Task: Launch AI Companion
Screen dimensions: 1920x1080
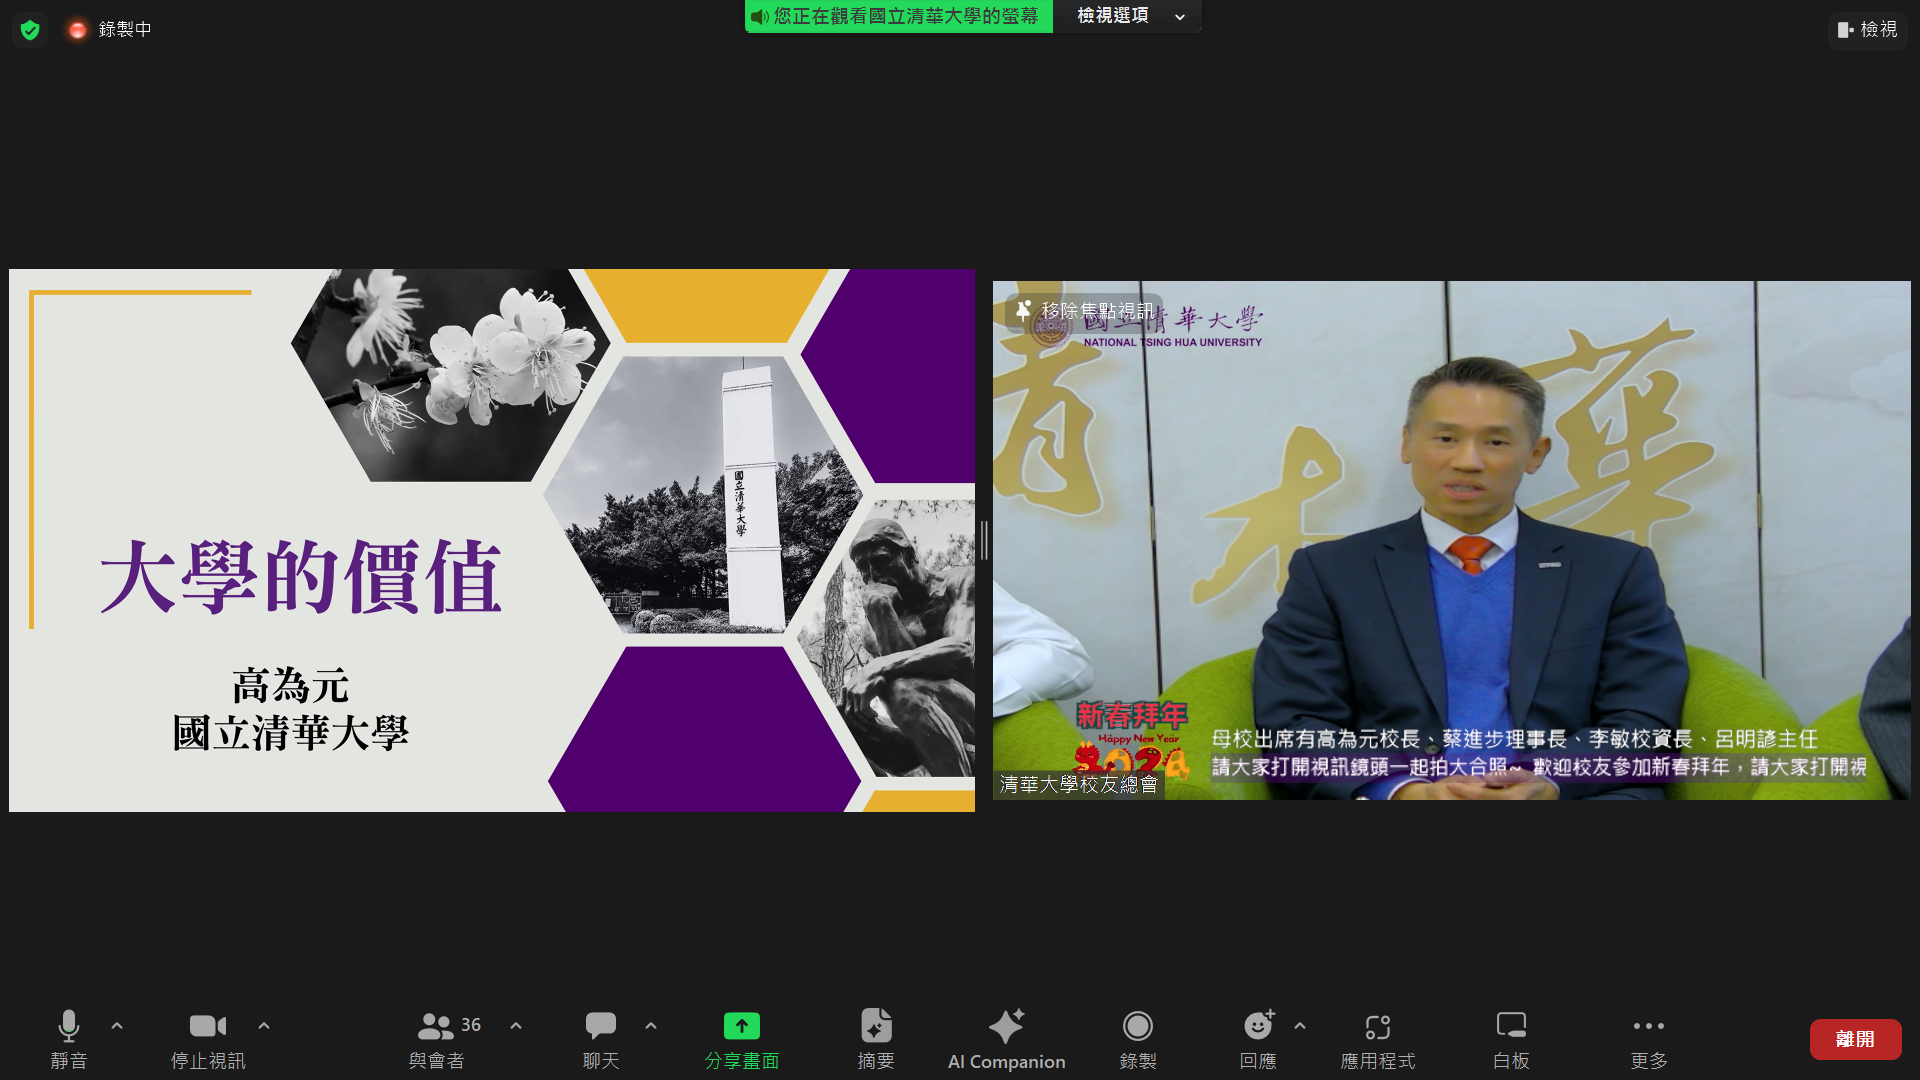Action: [1006, 1039]
